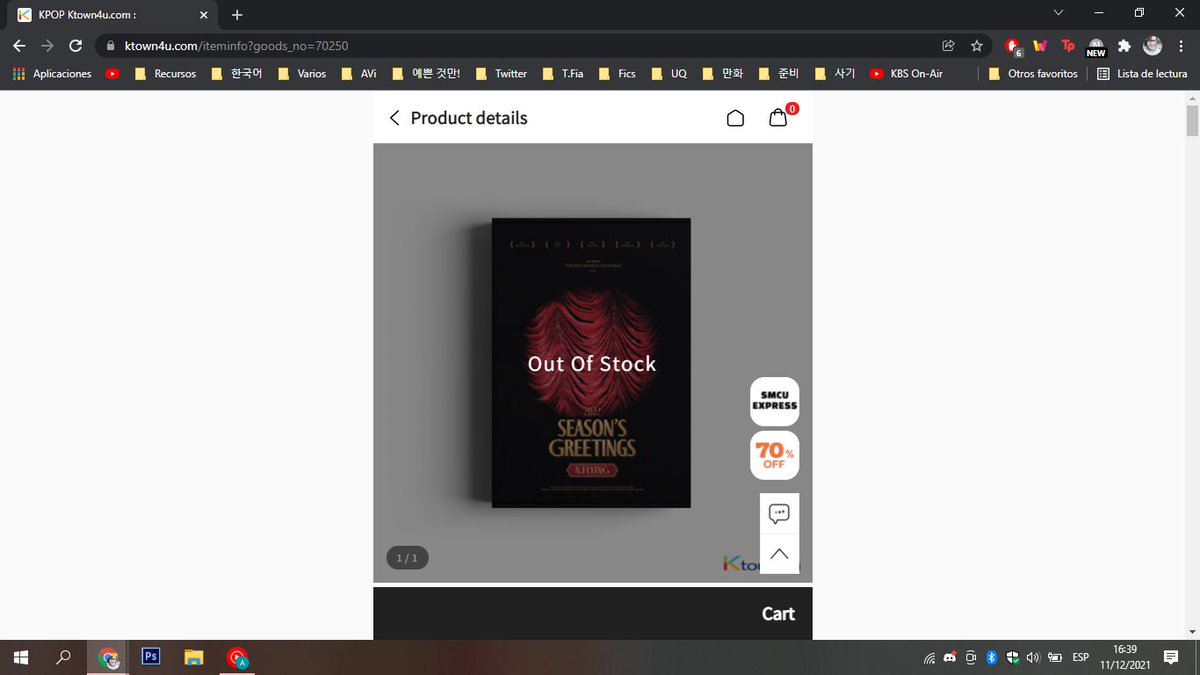The width and height of the screenshot is (1200, 675).
Task: Open a new browser tab
Action: pos(237,15)
